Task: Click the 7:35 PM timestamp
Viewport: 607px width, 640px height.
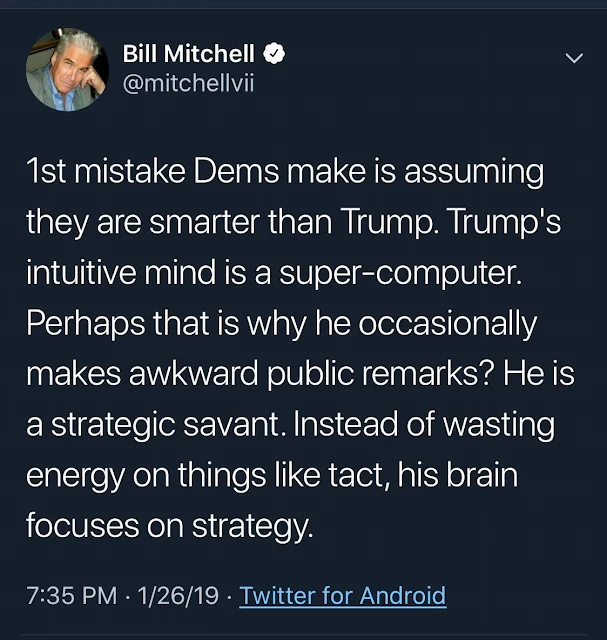Action: 72,596
